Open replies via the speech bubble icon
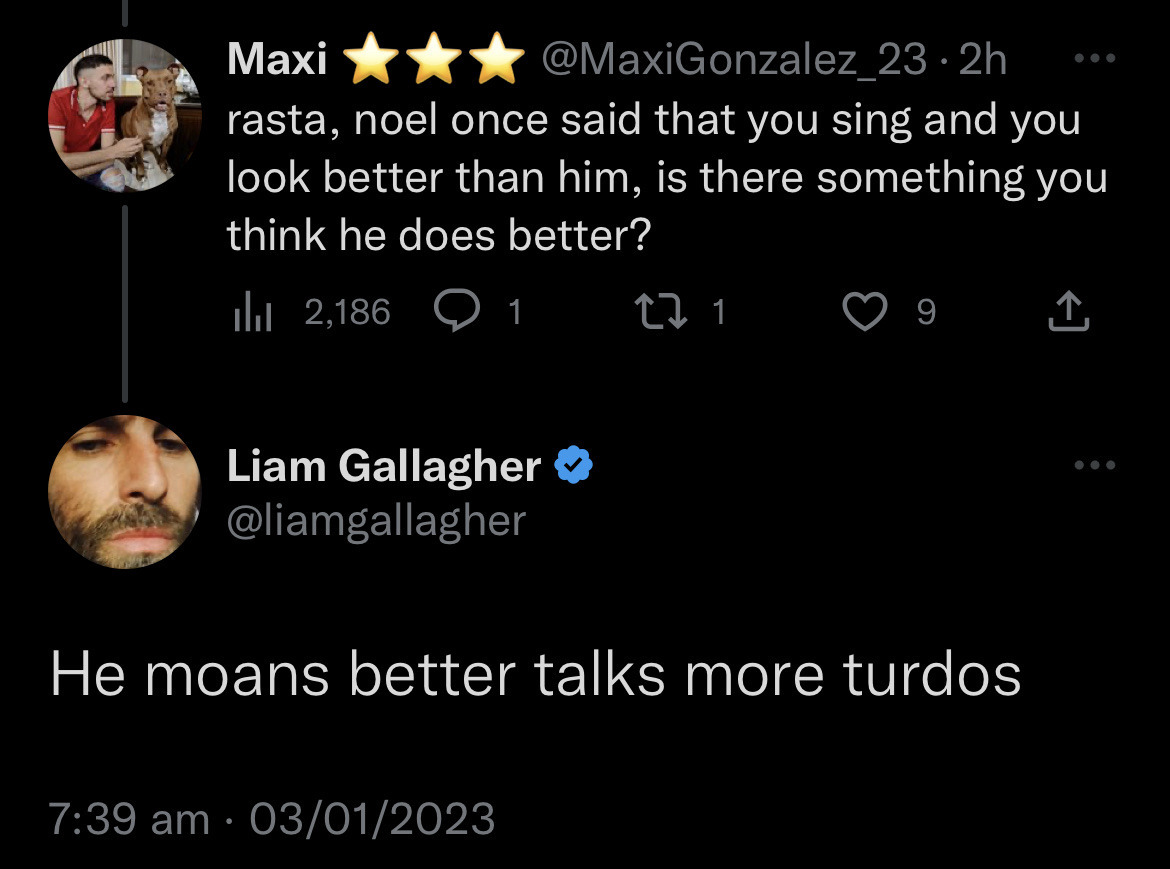This screenshot has height=869, width=1170. click(x=457, y=310)
